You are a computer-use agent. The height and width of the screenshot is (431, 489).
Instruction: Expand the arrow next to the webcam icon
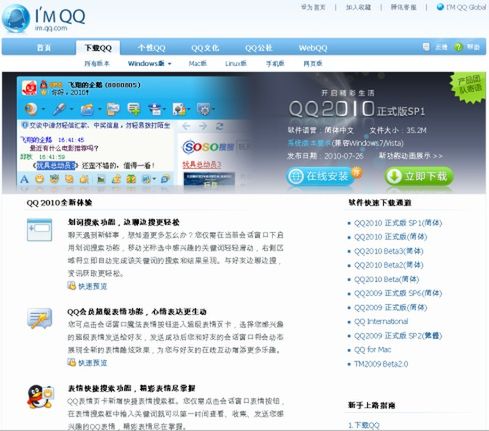[x=43, y=109]
